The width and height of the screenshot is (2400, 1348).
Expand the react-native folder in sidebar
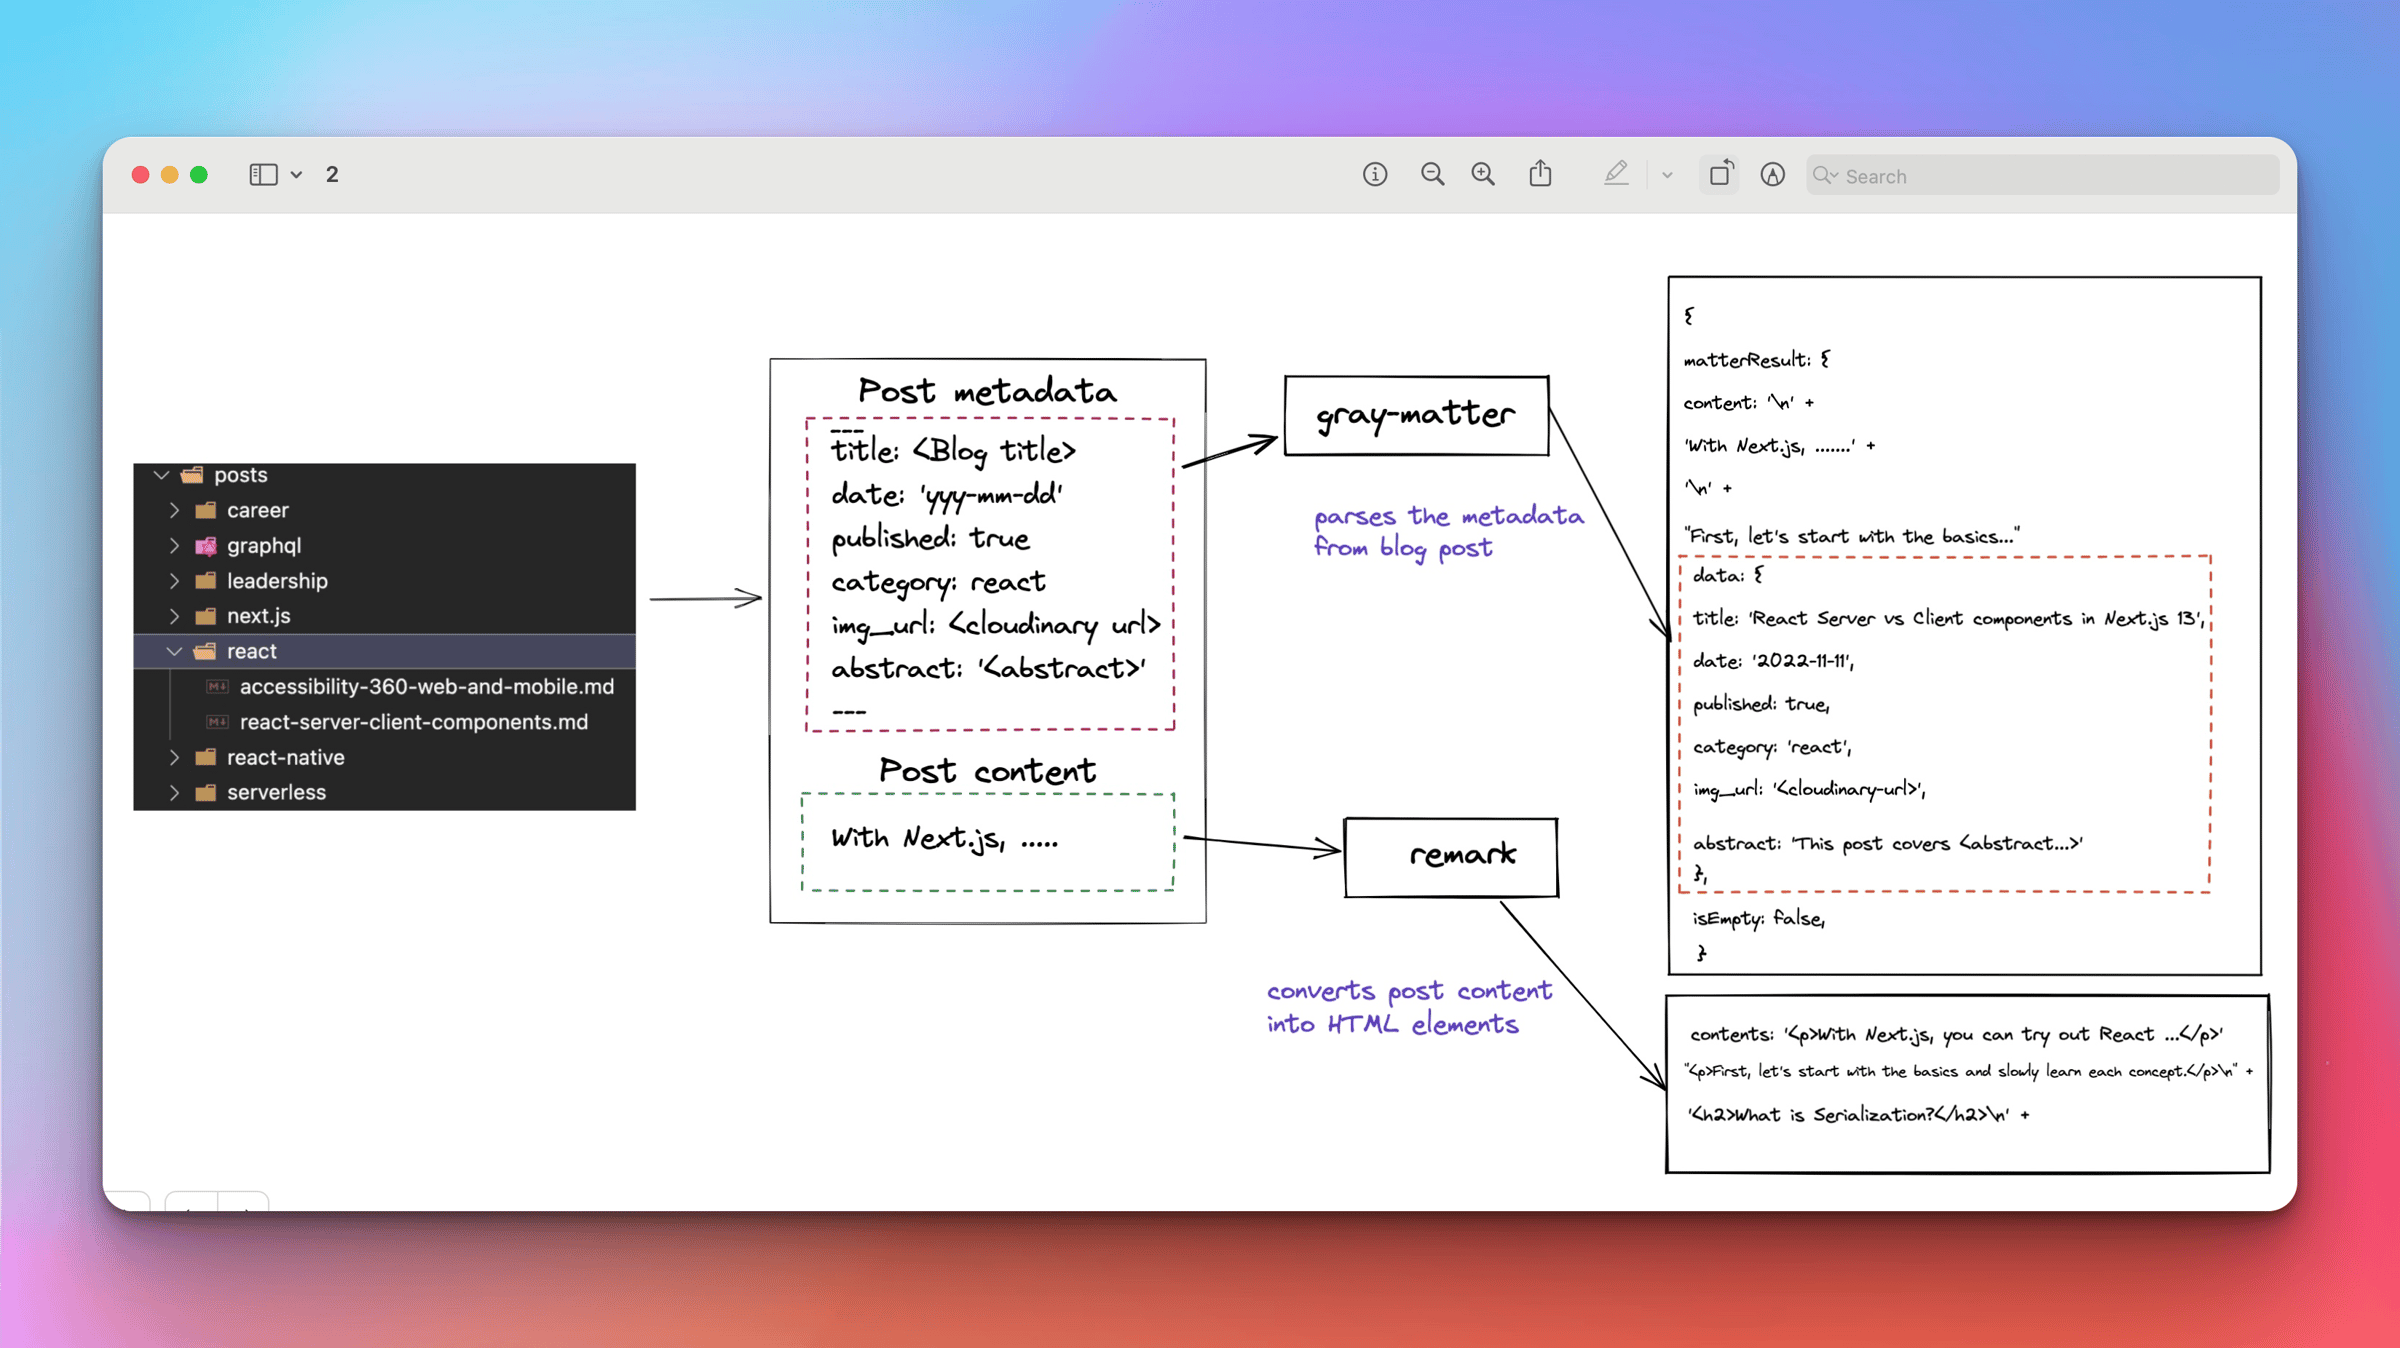(x=176, y=756)
